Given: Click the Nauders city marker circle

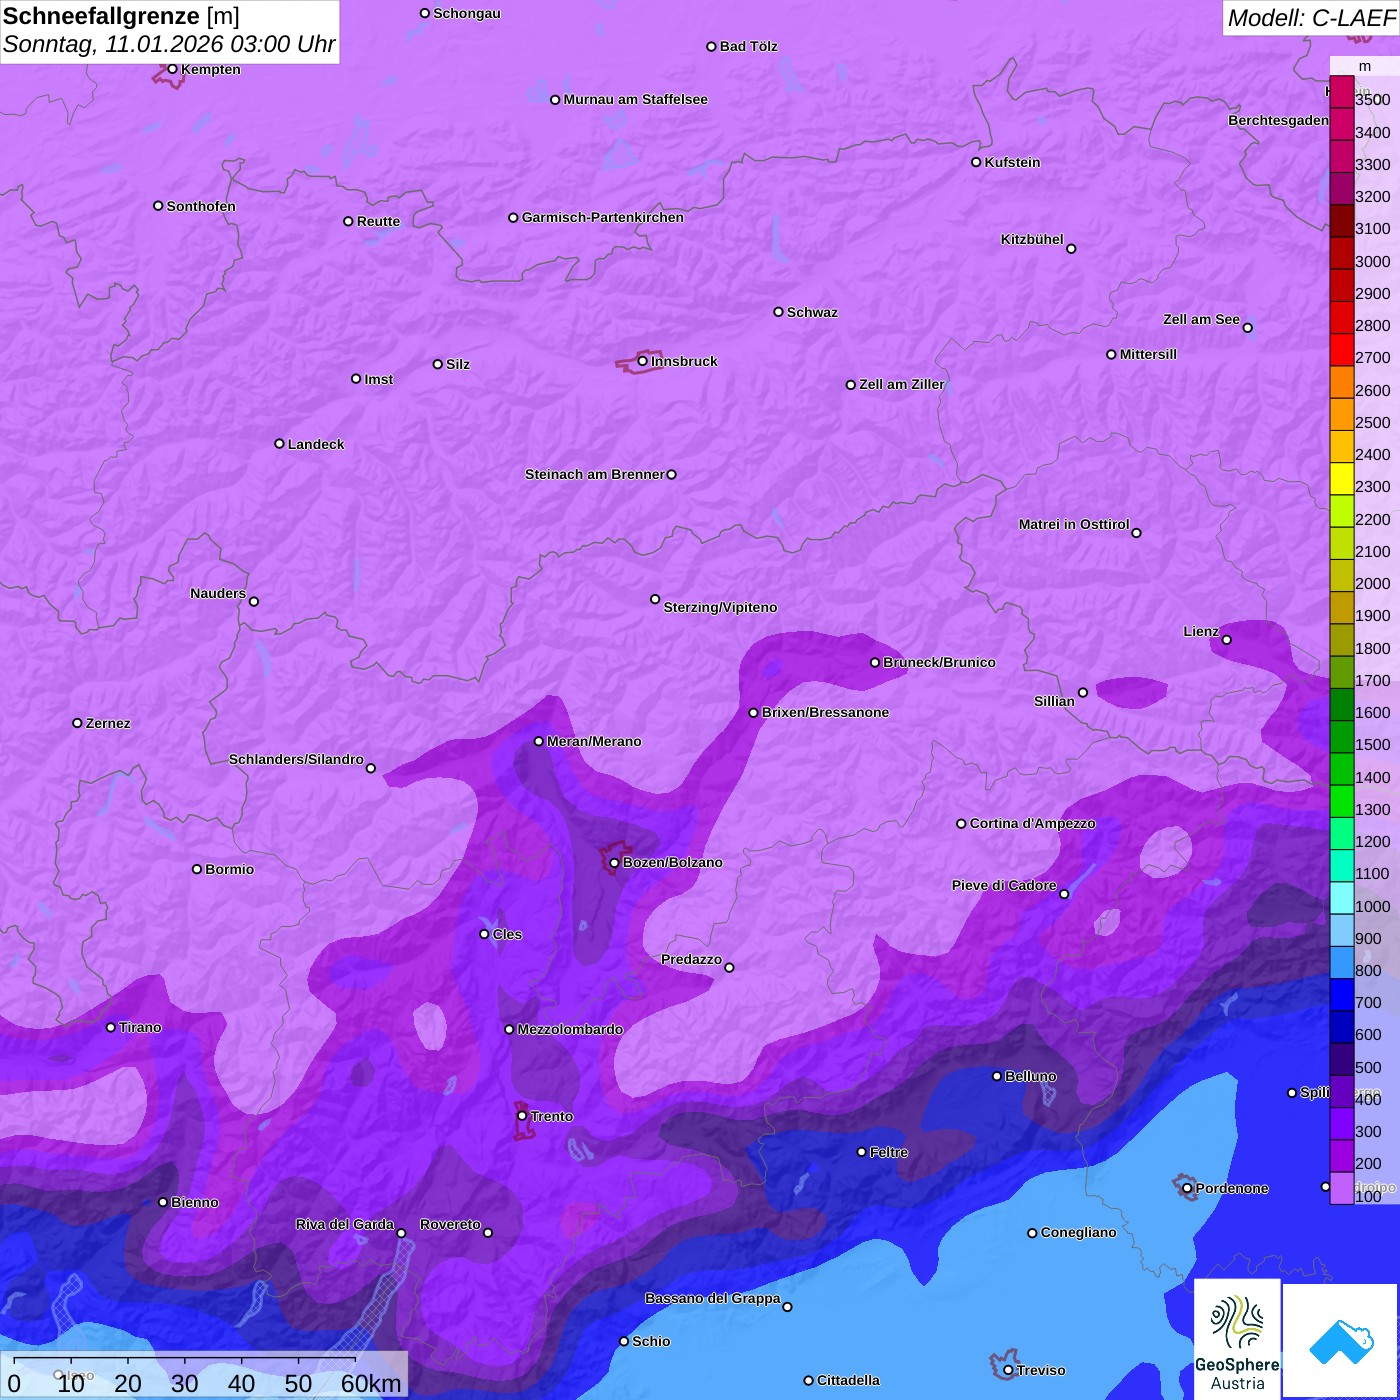Looking at the screenshot, I should pyautogui.click(x=254, y=602).
